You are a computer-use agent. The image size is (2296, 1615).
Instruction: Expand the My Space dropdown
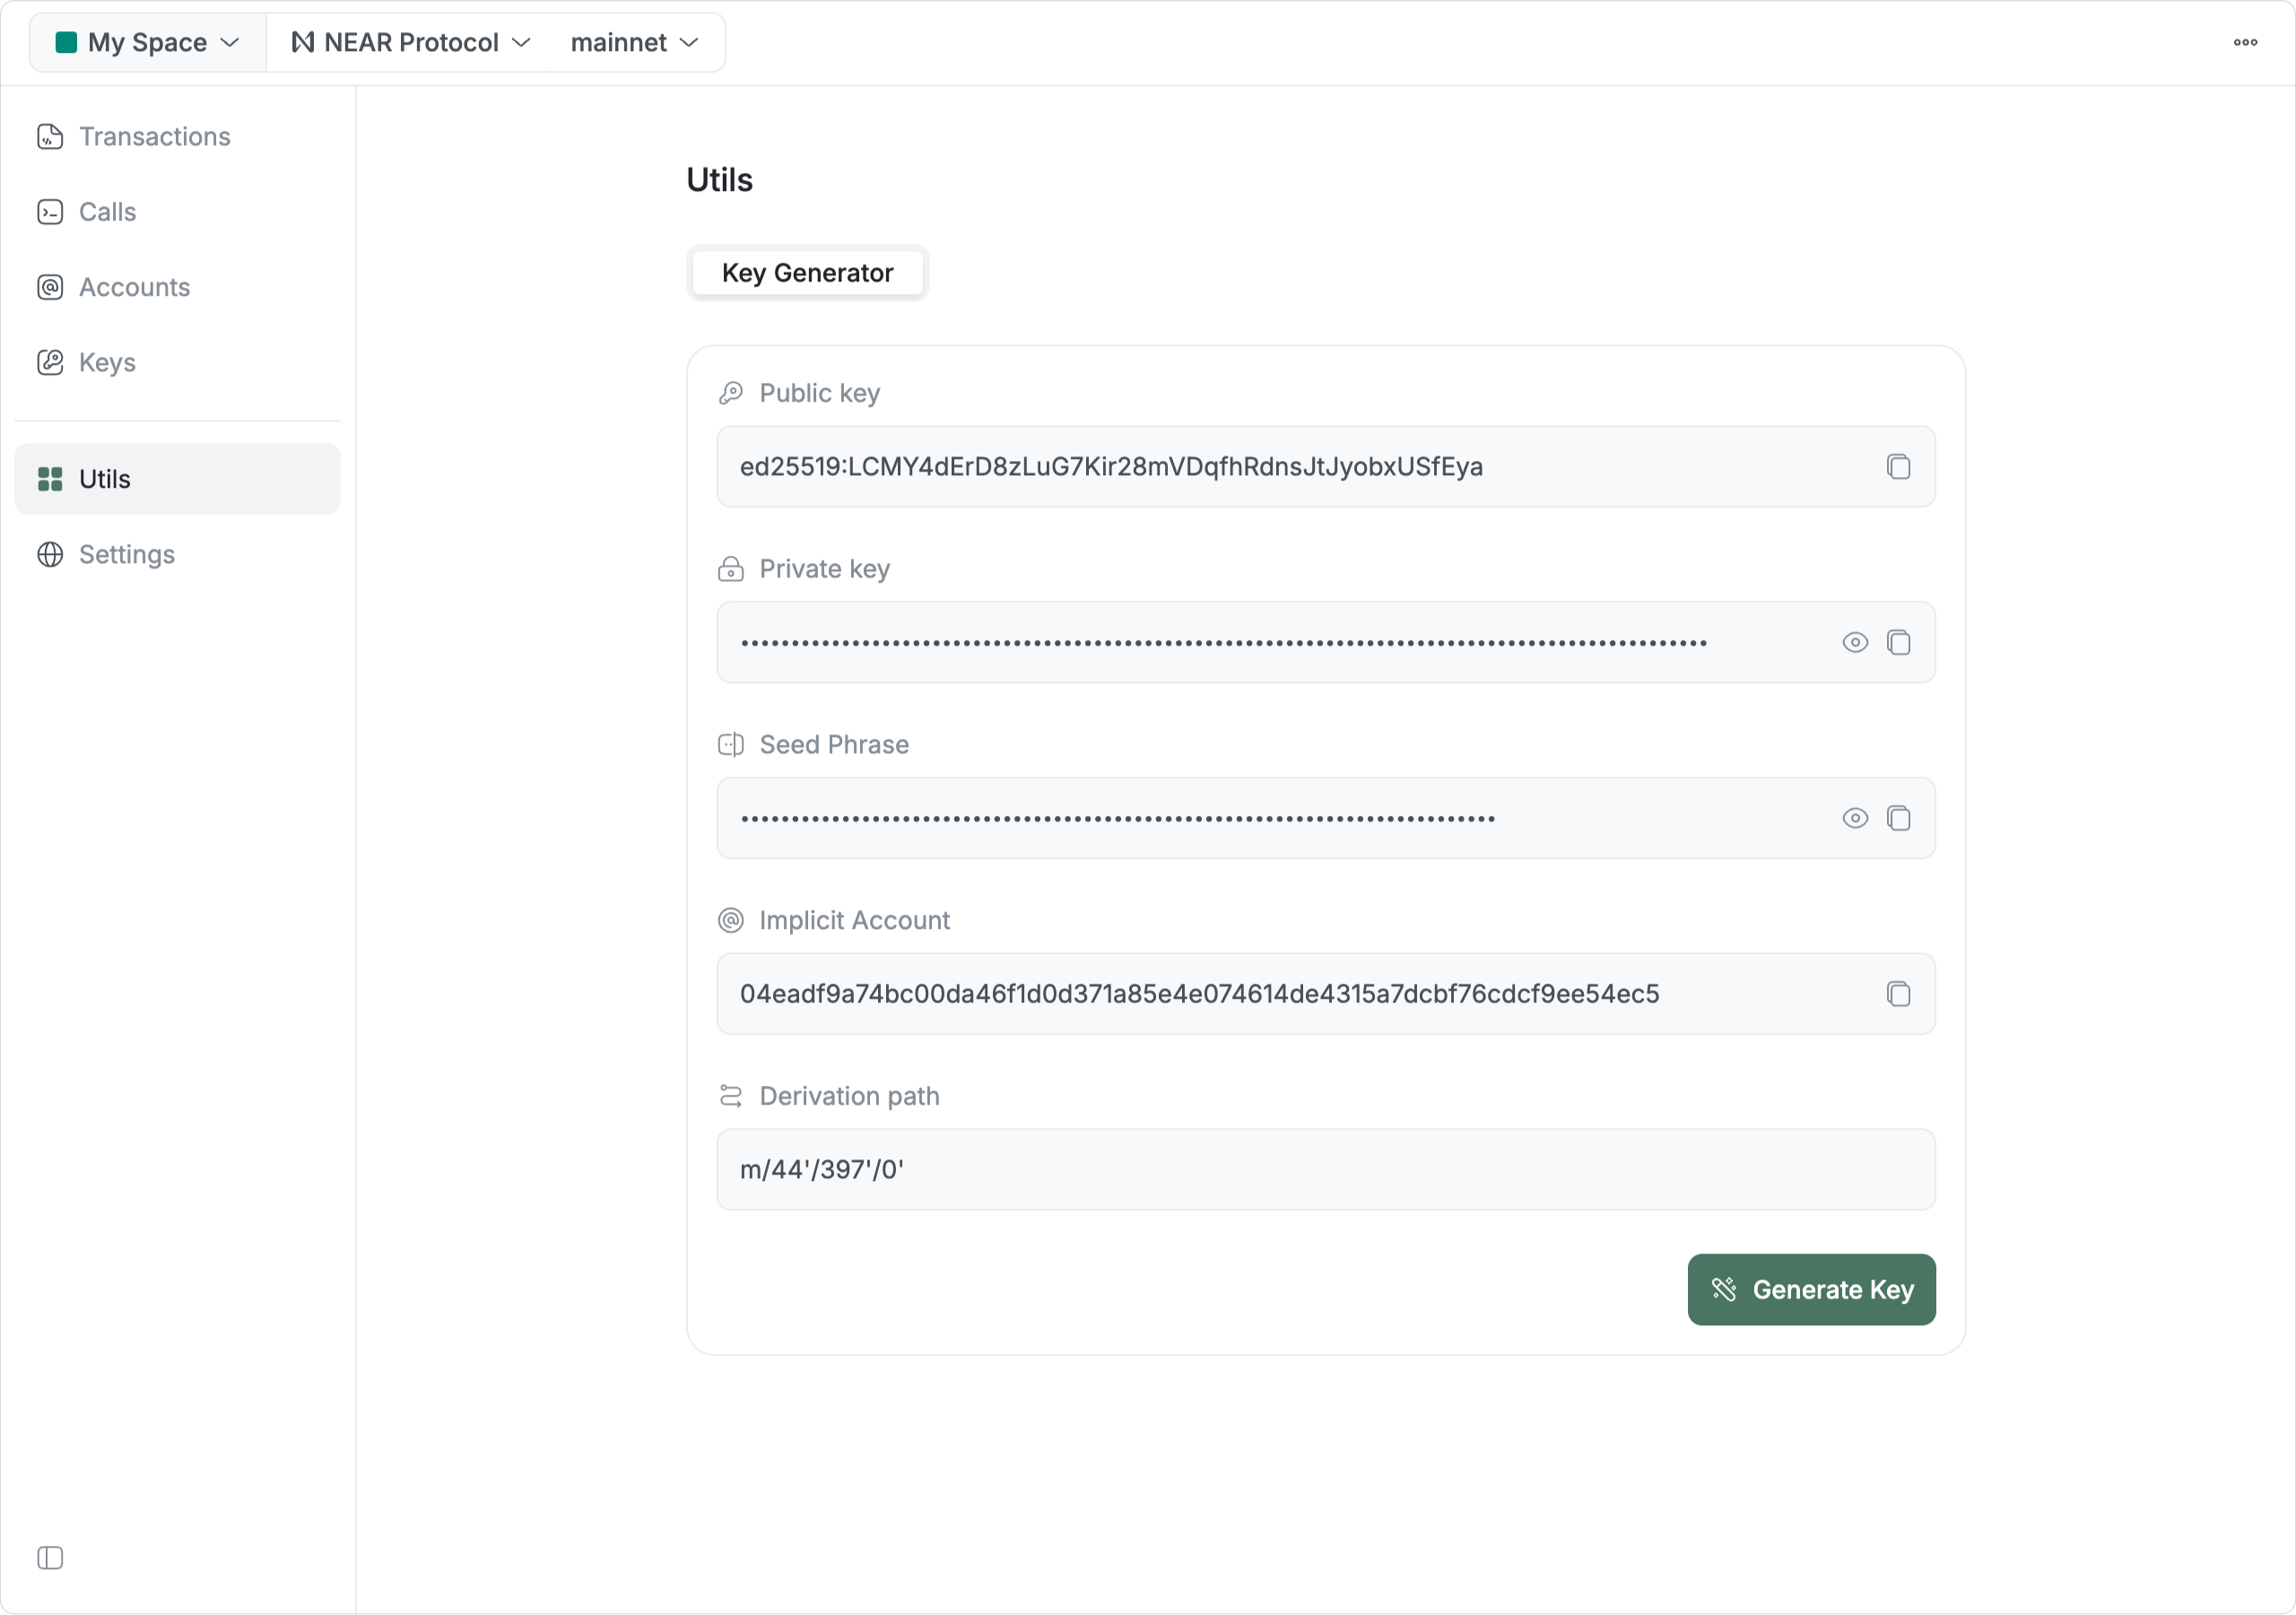[148, 42]
